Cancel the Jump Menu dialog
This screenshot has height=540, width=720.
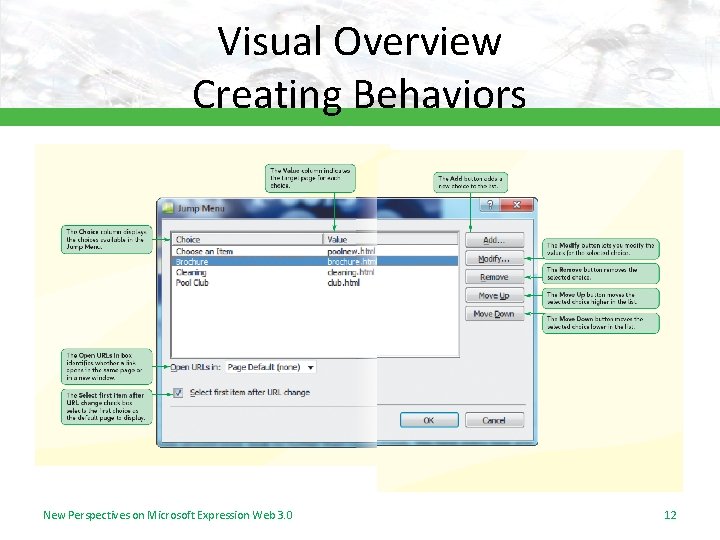coord(495,420)
